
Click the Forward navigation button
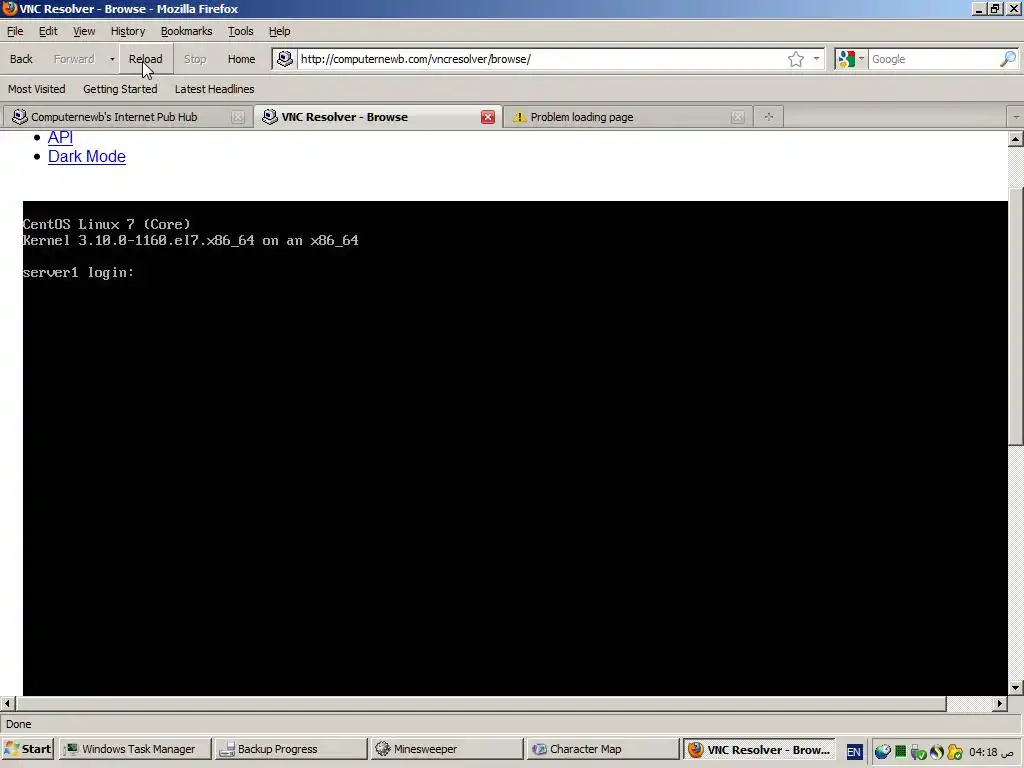coord(74,59)
